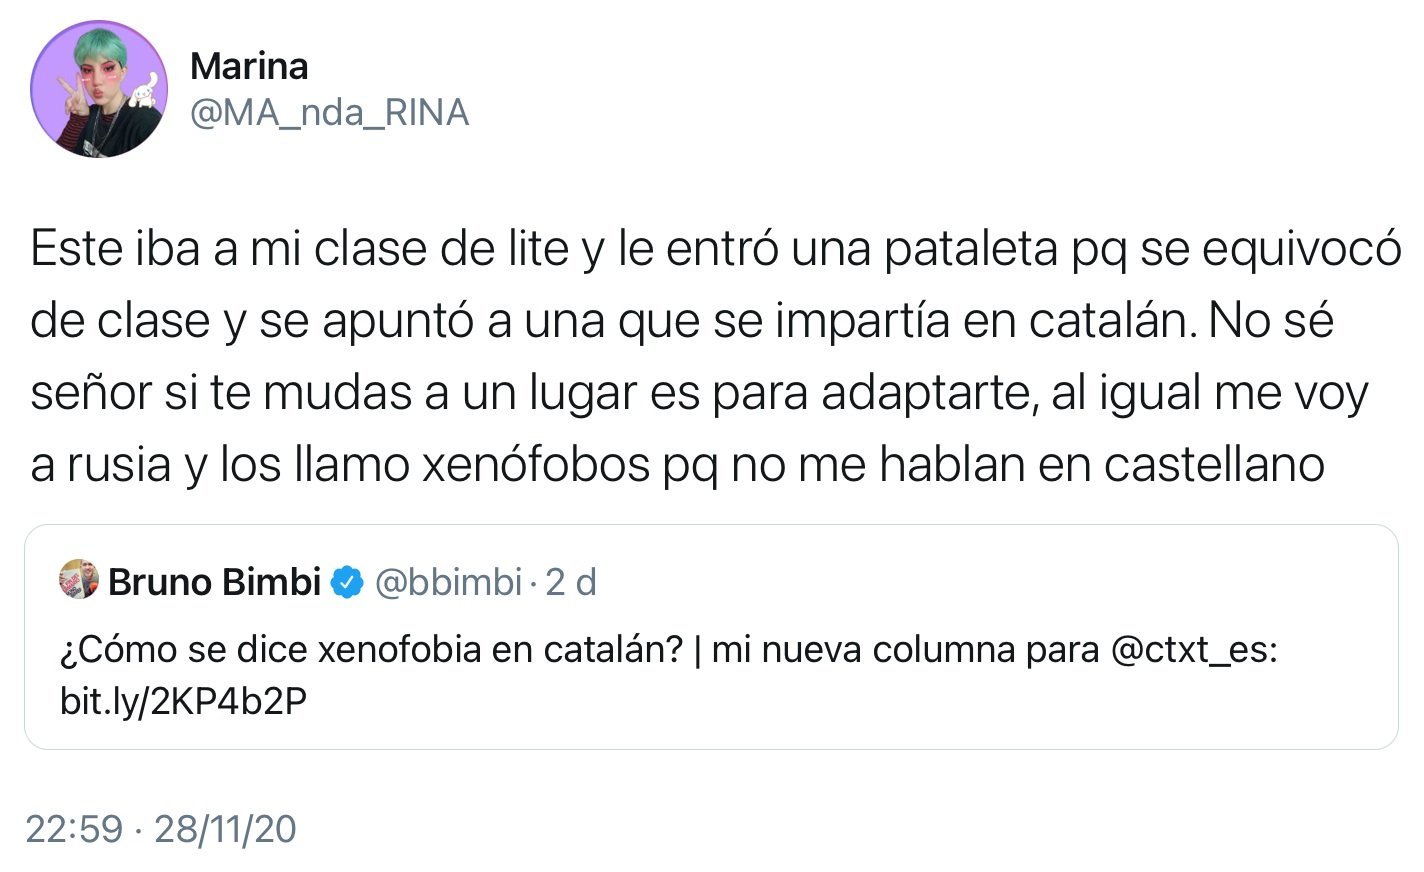Click the 22:59 tweet time
1424x872 pixels.
click(74, 829)
